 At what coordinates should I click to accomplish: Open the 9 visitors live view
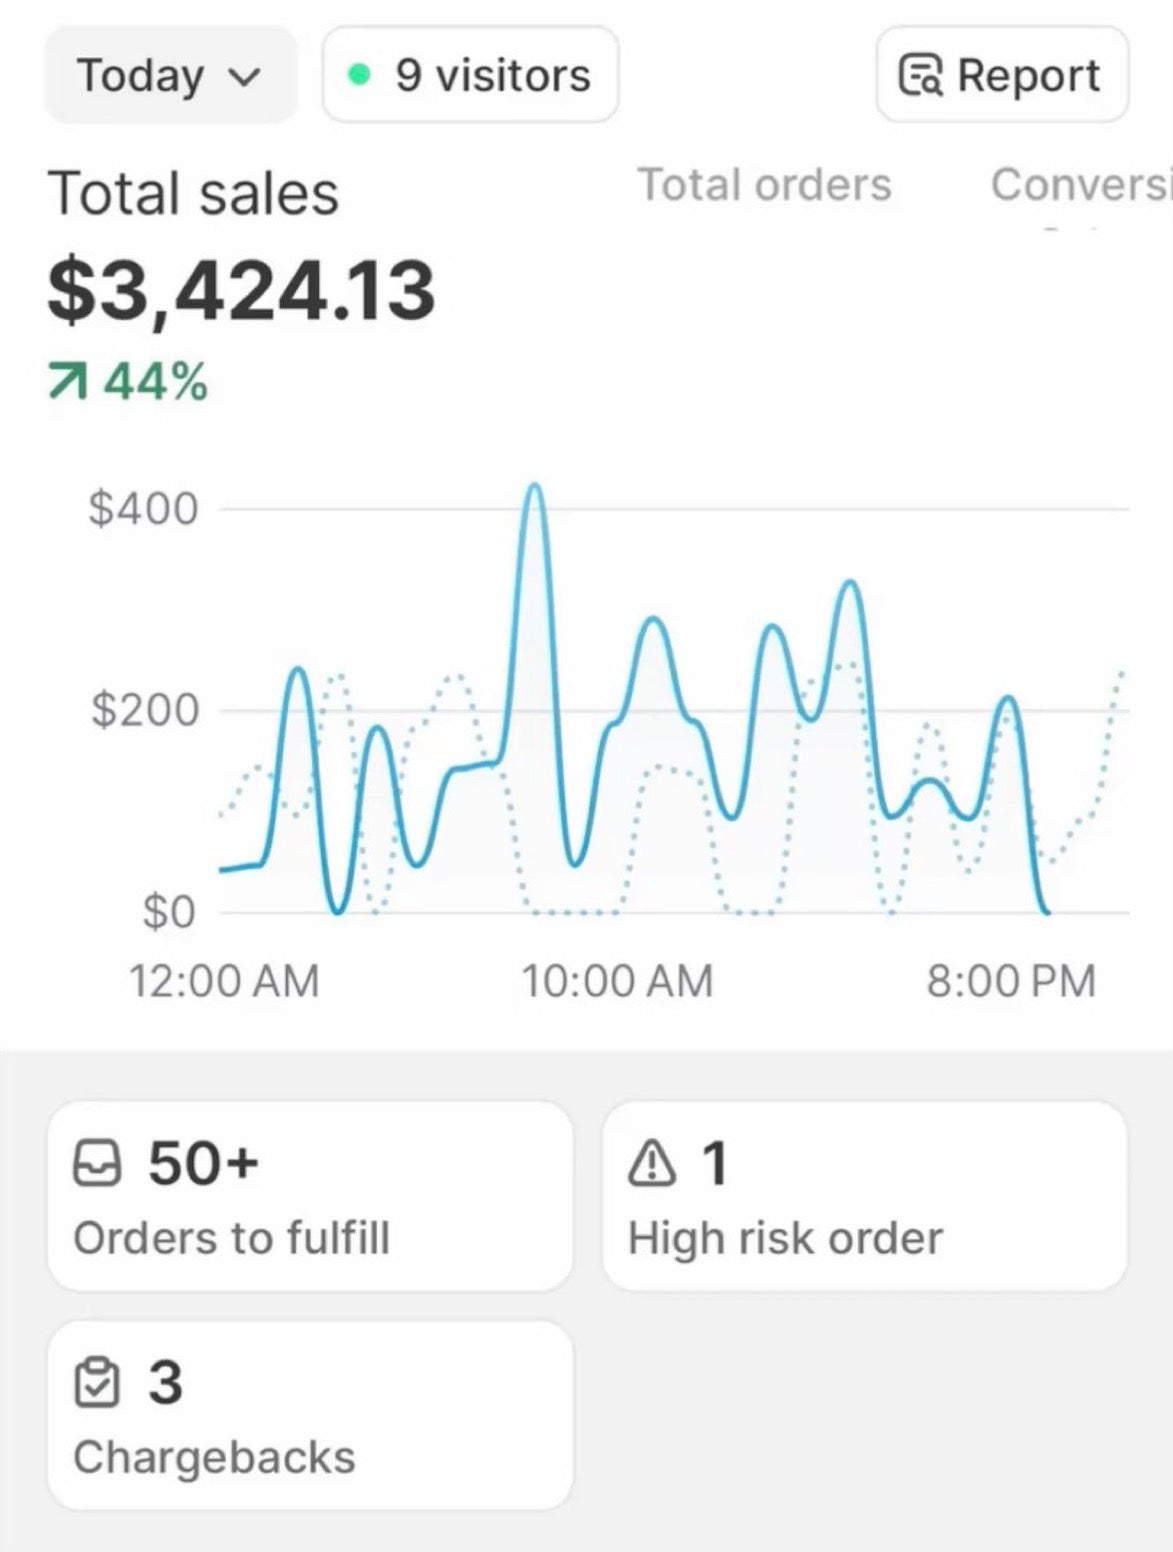point(471,75)
